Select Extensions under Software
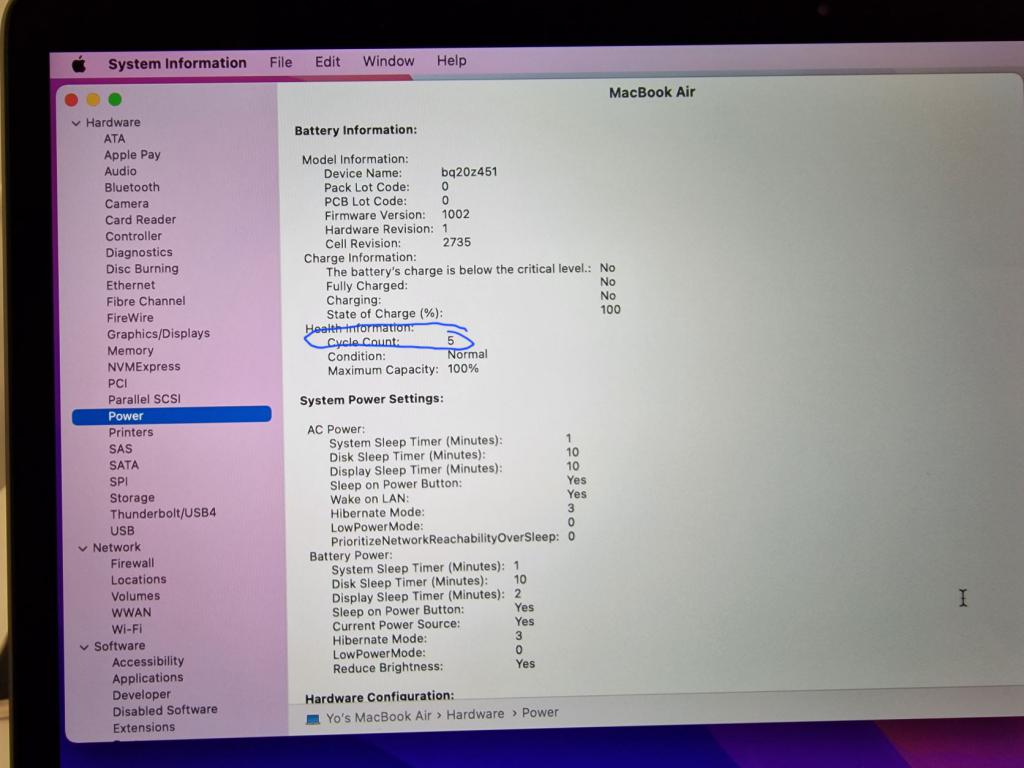The height and width of the screenshot is (768, 1024). pos(144,728)
